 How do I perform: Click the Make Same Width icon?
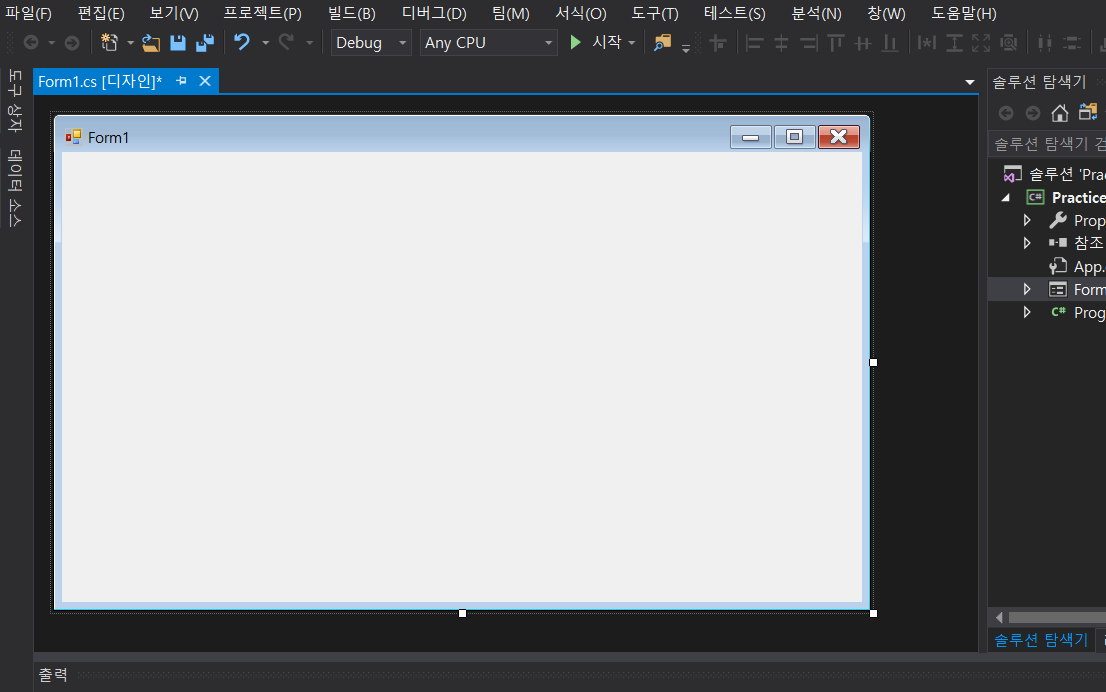[x=927, y=43]
